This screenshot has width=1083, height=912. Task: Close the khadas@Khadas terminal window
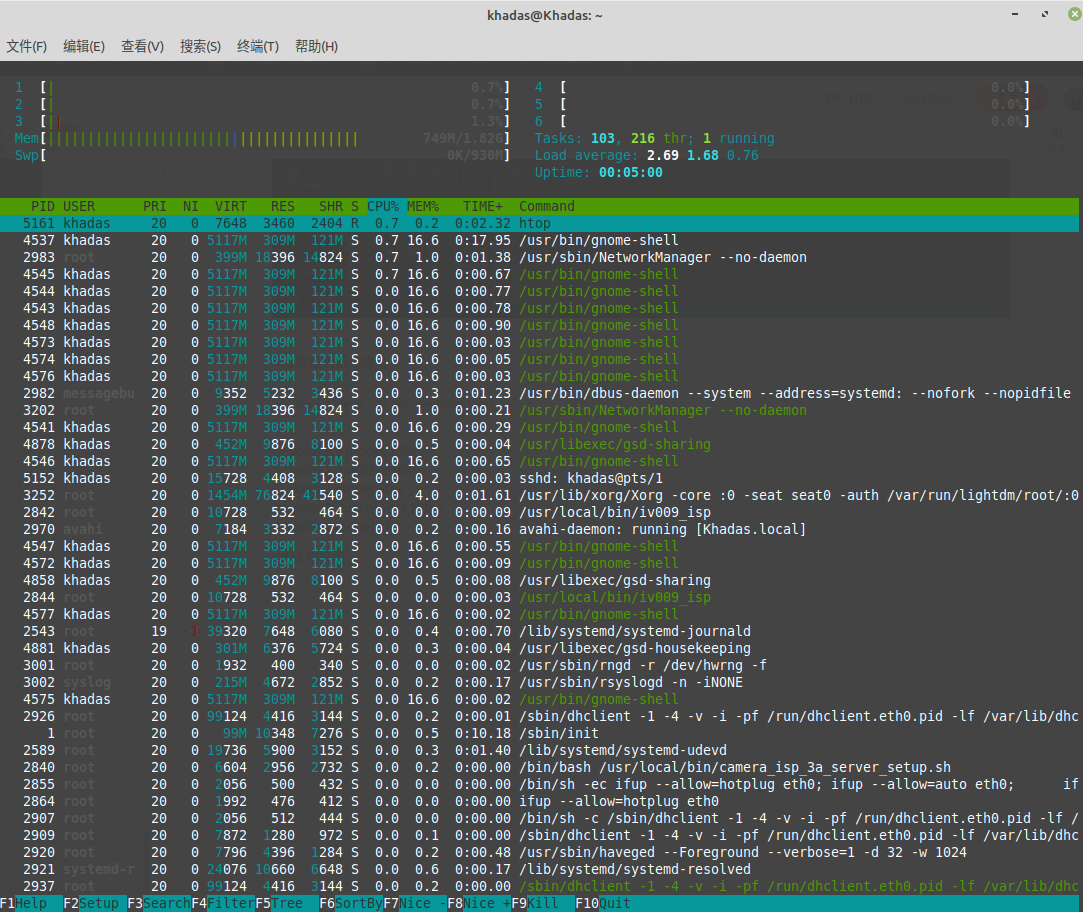[x=1075, y=15]
